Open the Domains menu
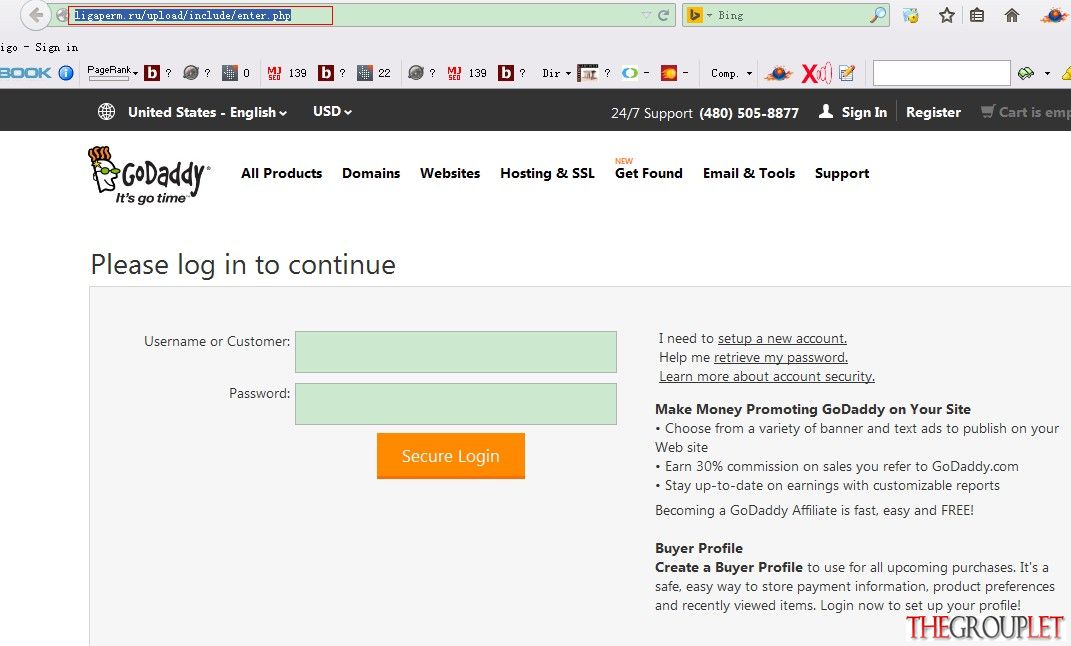The height and width of the screenshot is (646, 1071). (371, 173)
